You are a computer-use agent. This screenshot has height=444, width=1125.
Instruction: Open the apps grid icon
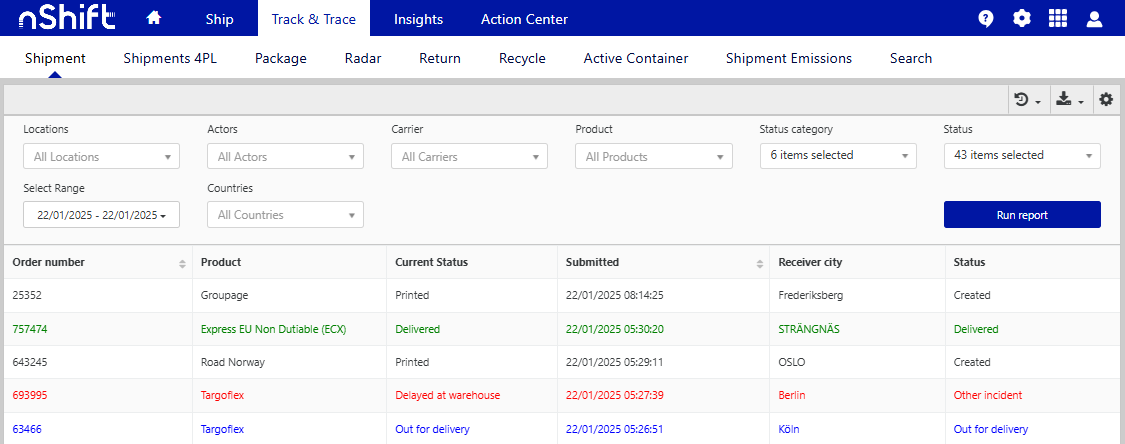[x=1058, y=19]
